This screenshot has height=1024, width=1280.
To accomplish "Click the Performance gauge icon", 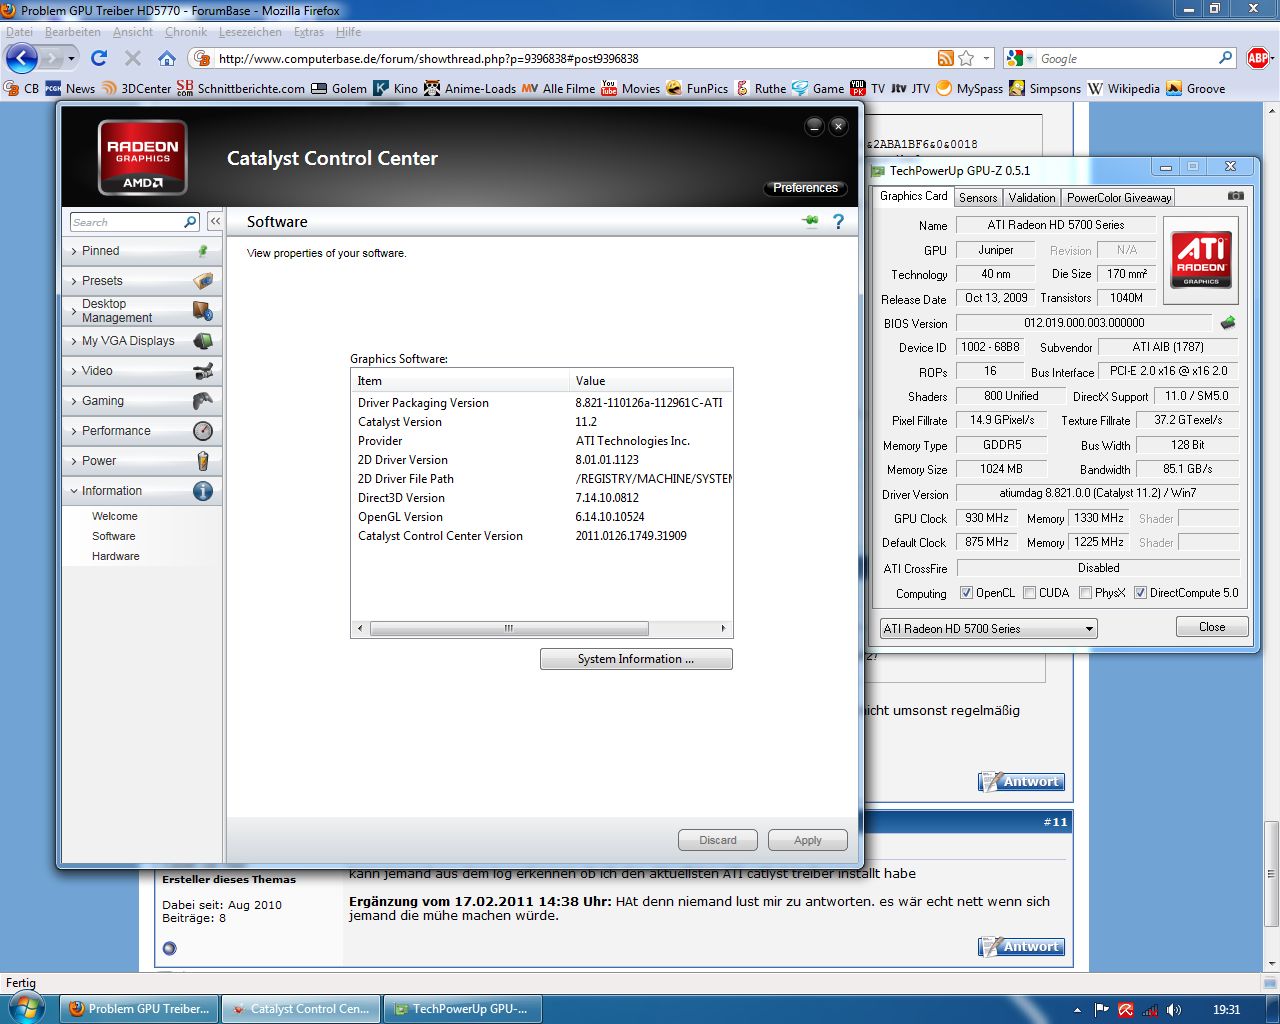I will tap(203, 431).
